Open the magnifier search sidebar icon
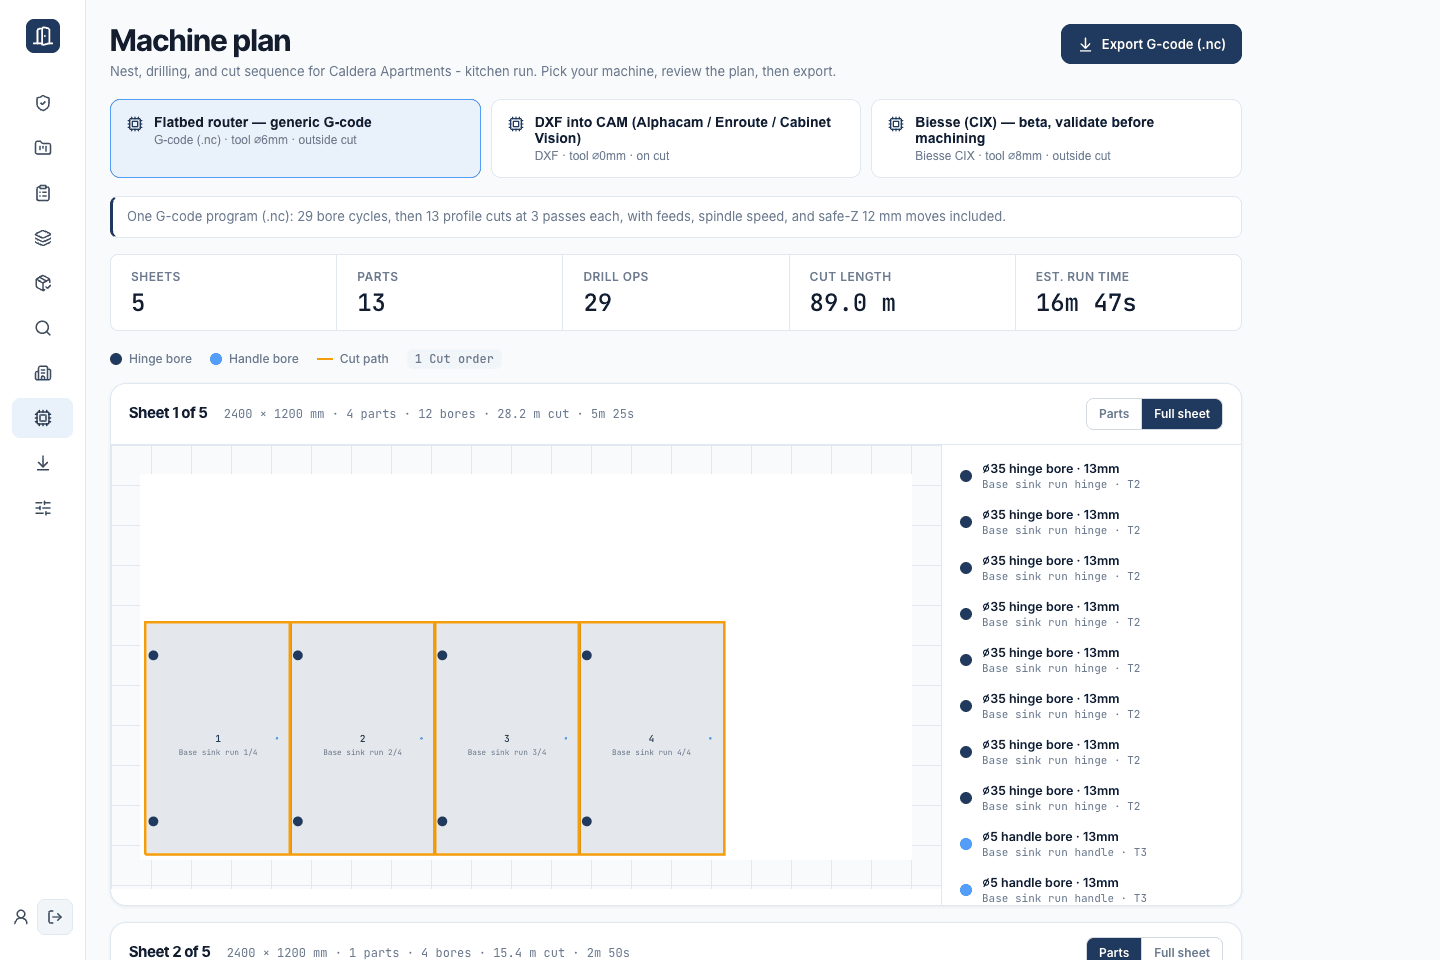1440x960 pixels. tap(43, 328)
